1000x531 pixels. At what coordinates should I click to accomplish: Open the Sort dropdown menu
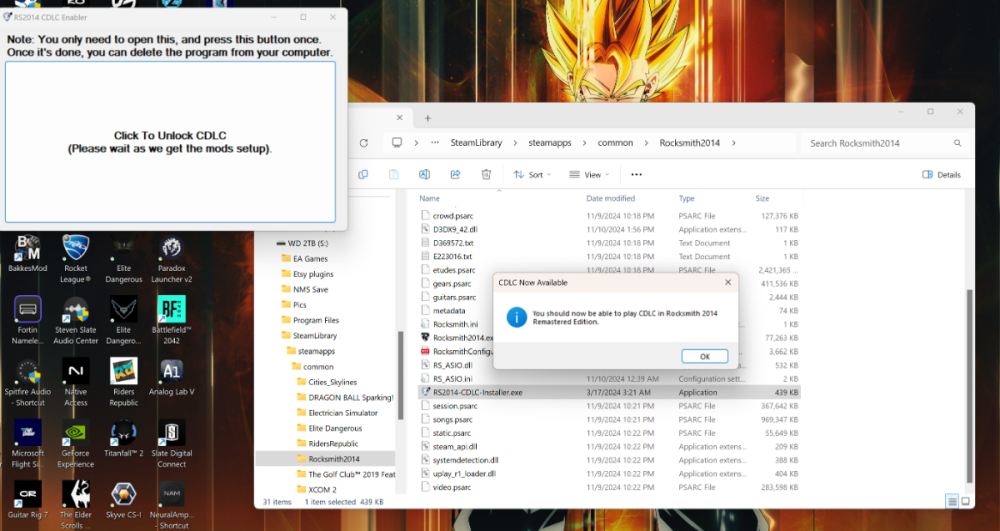[x=531, y=174]
